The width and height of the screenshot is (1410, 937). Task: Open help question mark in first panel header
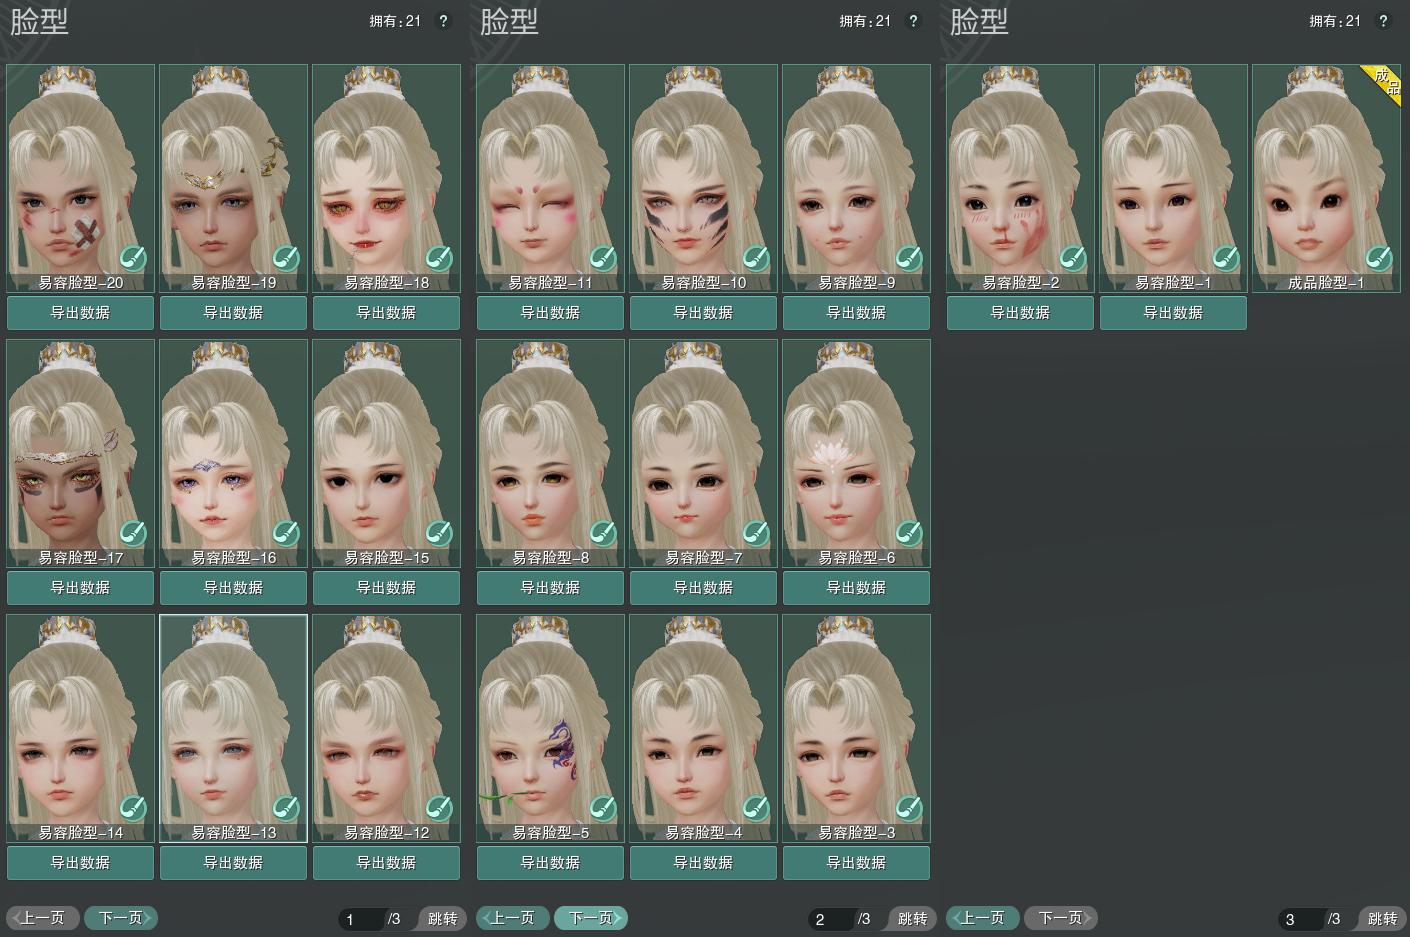[444, 21]
